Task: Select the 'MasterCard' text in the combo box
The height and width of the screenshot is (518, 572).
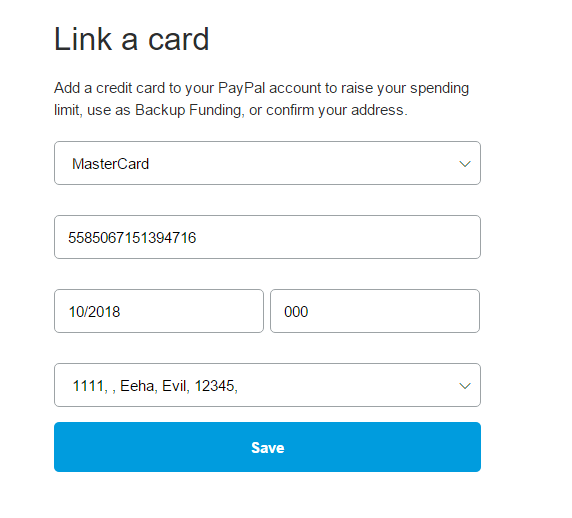Action: point(111,164)
